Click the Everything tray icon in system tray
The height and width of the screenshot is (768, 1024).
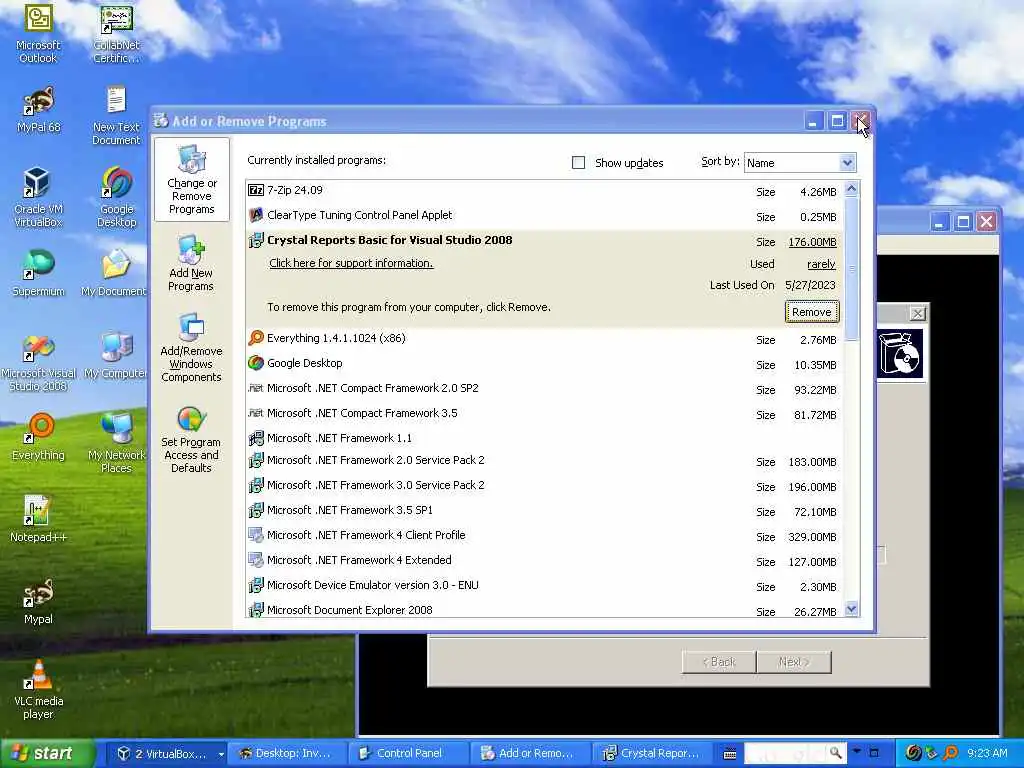pos(950,753)
